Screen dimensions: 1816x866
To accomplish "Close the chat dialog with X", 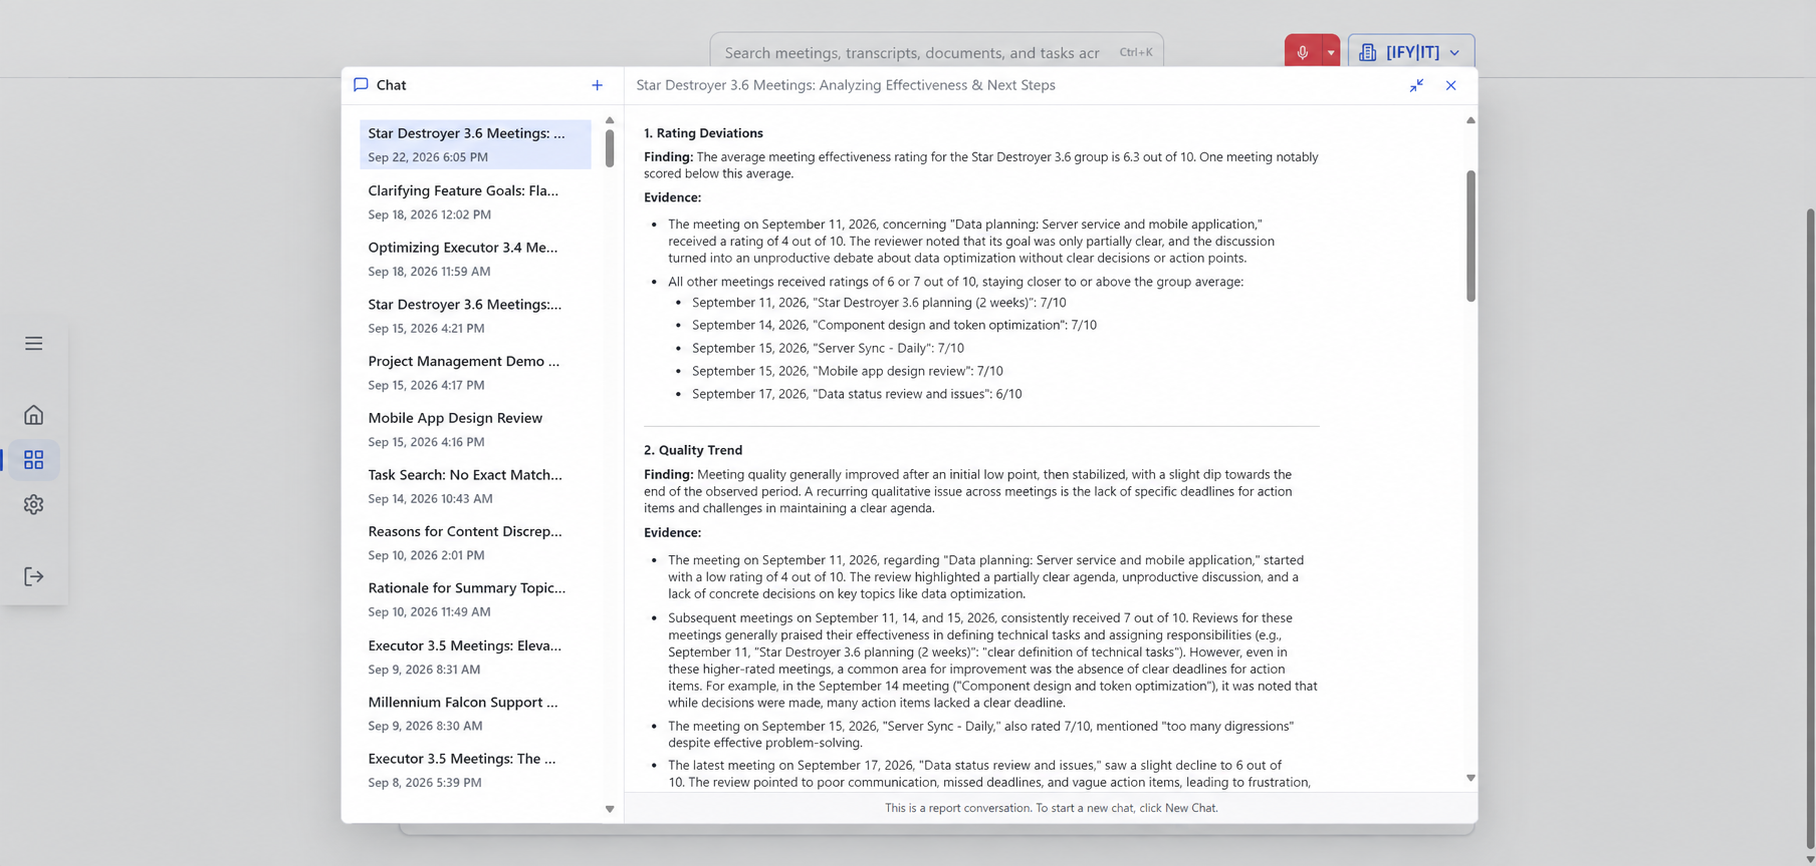I will click(x=1451, y=85).
